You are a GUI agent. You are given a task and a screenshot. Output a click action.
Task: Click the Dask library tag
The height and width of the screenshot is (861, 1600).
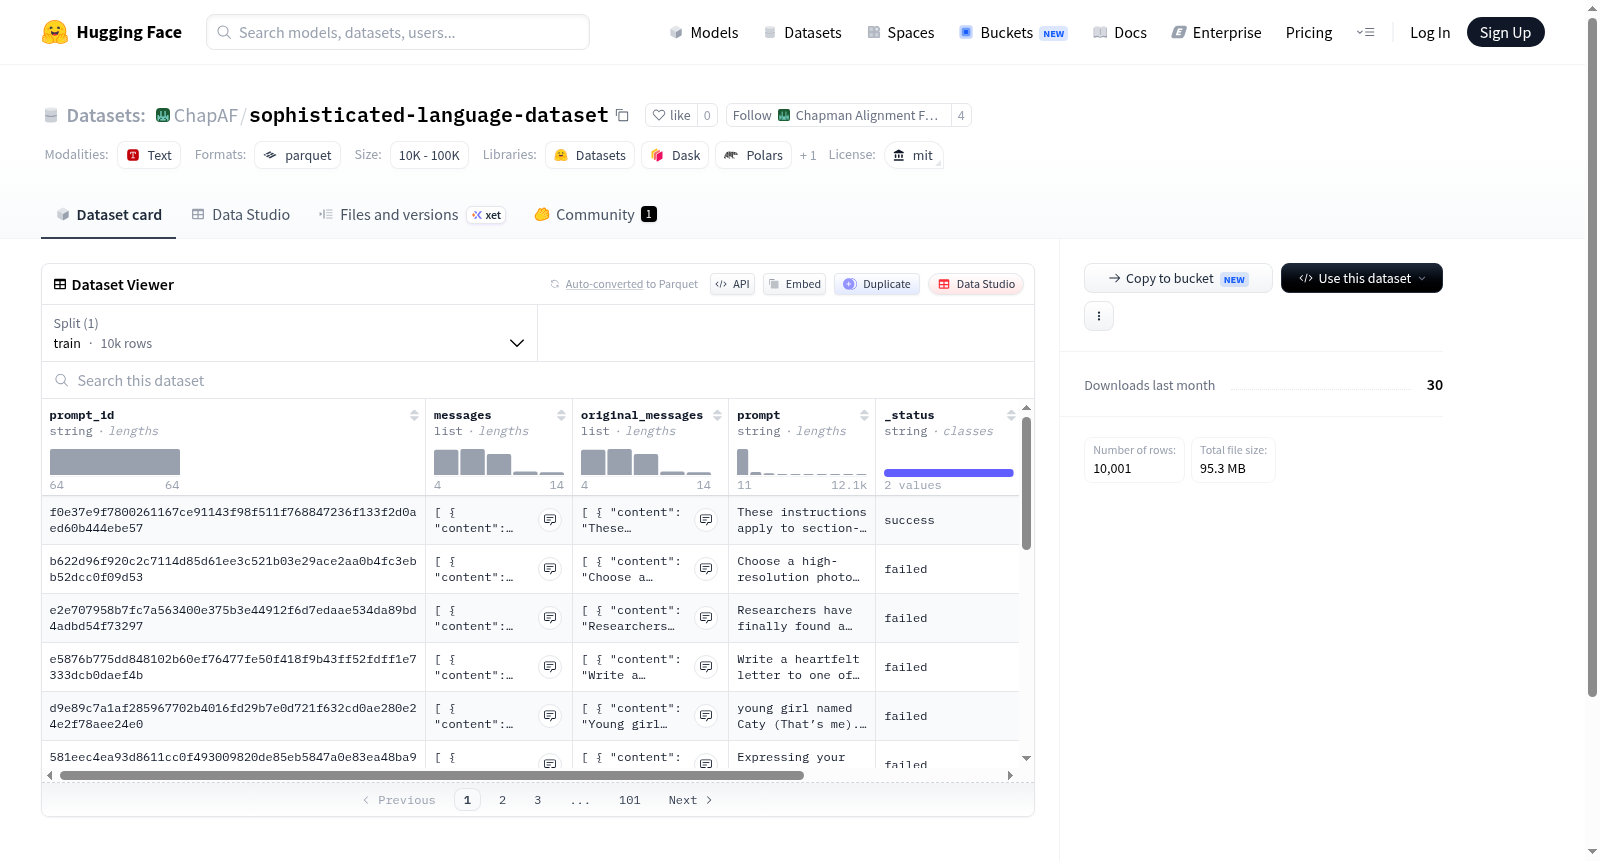pyautogui.click(x=675, y=155)
